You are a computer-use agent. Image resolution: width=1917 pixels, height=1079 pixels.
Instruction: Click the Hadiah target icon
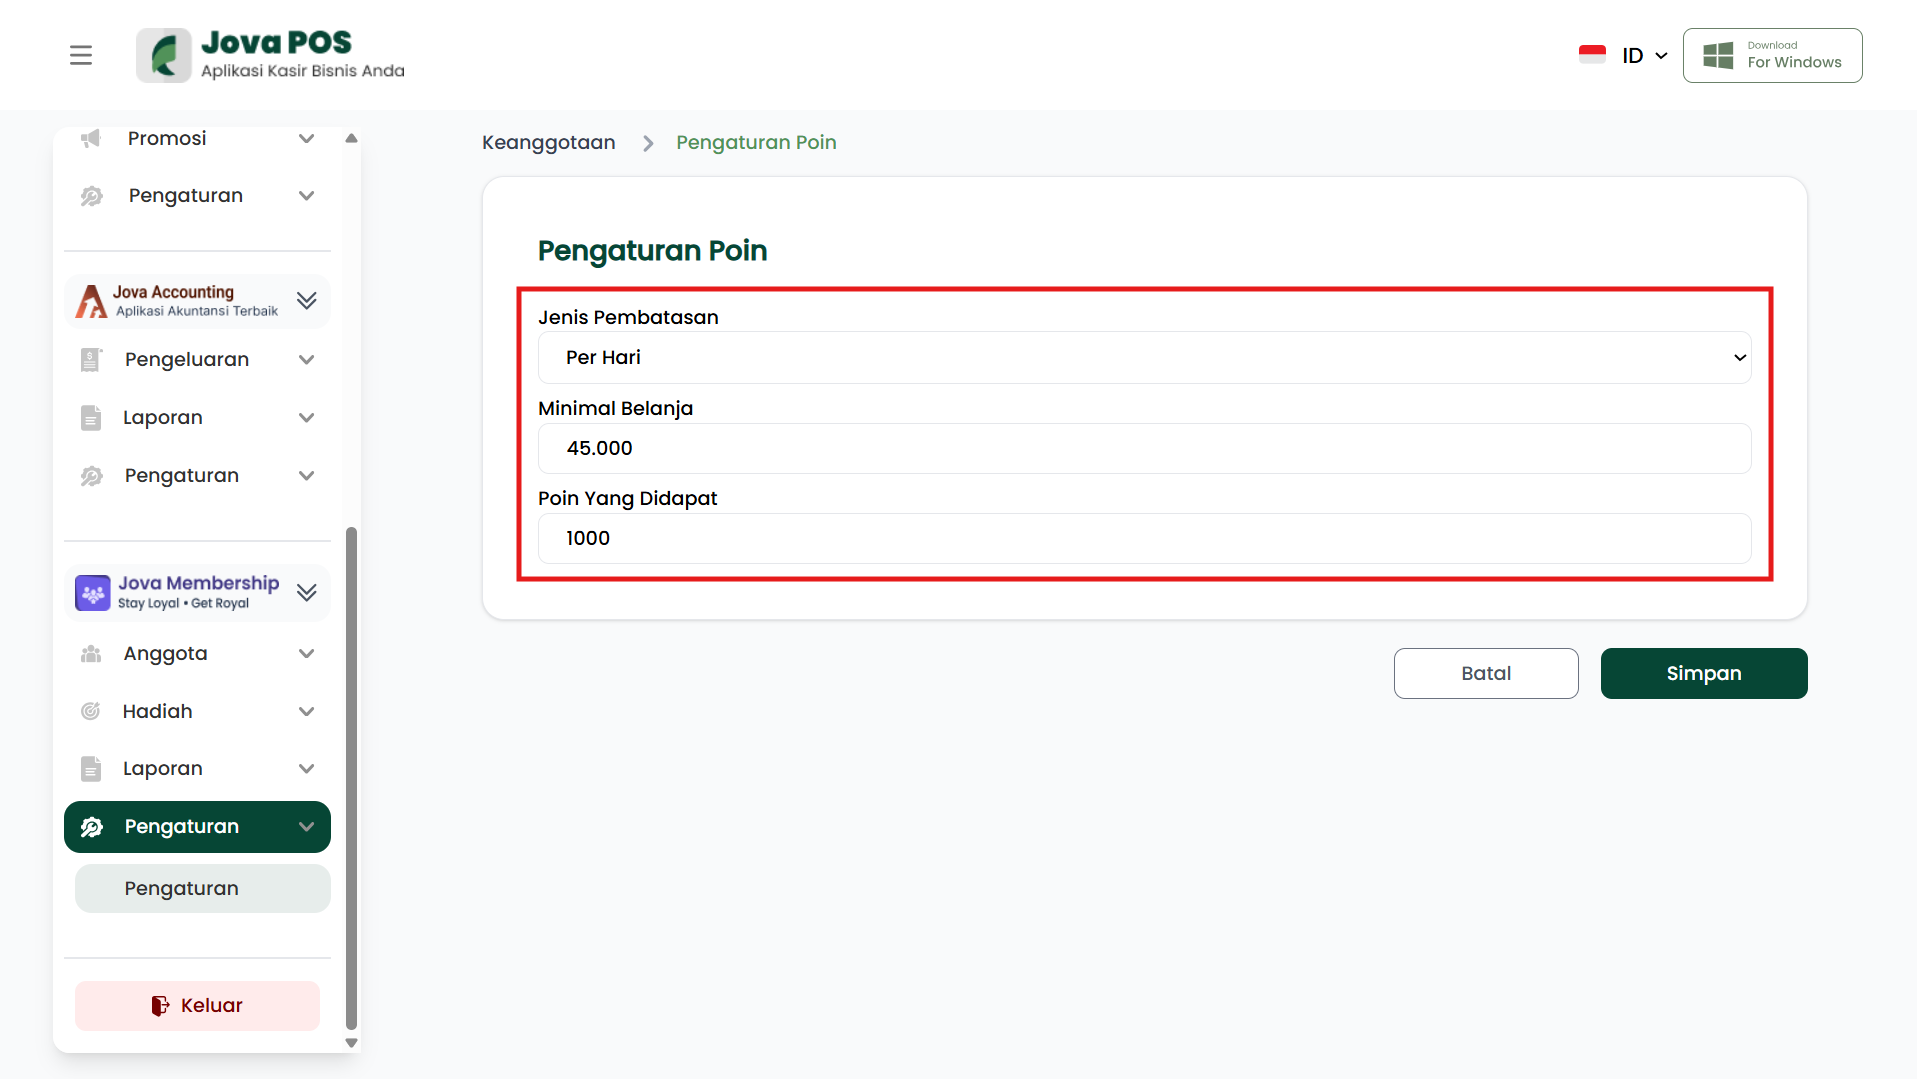click(x=91, y=711)
